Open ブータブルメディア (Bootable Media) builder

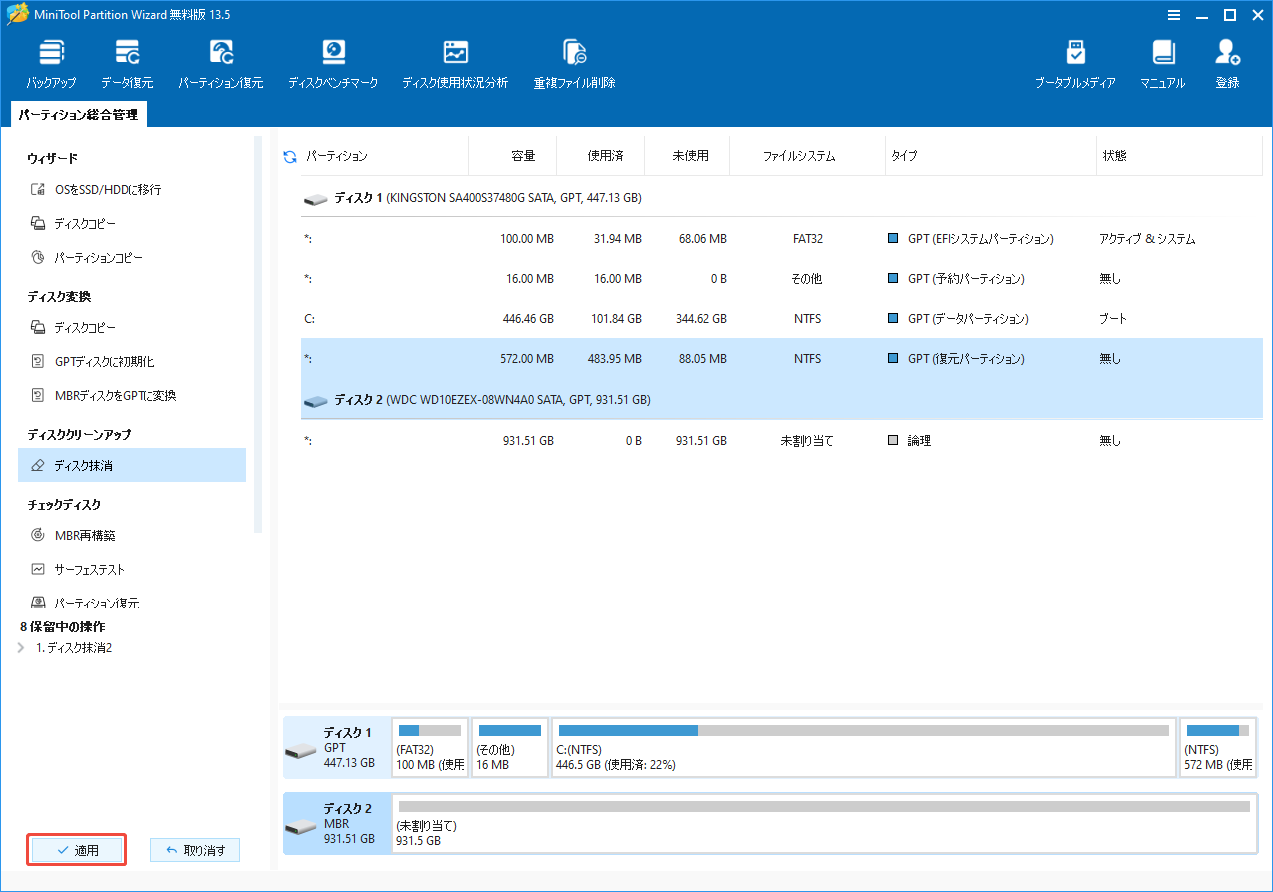[x=1076, y=60]
